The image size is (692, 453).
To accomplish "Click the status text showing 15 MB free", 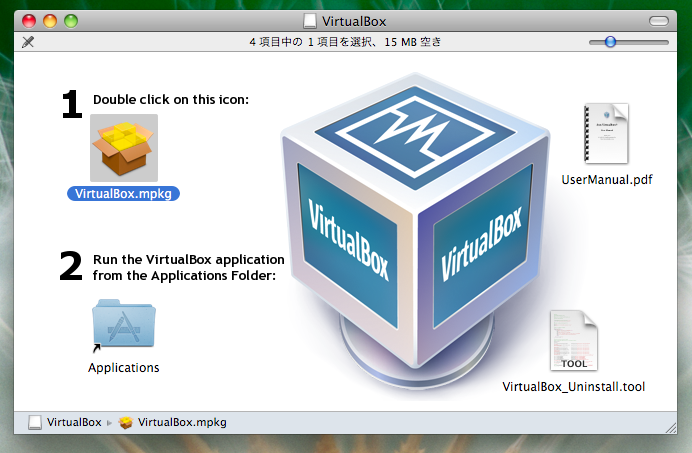I will [345, 42].
